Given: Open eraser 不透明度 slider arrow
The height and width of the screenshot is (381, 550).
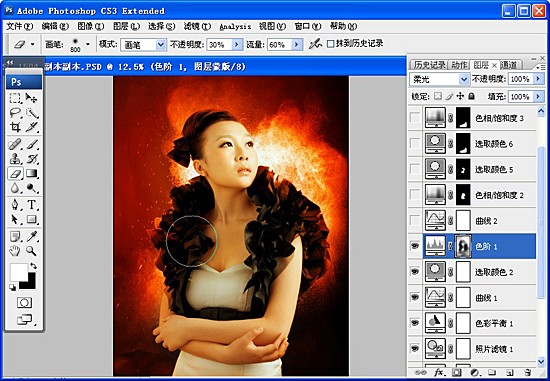Looking at the screenshot, I should point(237,45).
